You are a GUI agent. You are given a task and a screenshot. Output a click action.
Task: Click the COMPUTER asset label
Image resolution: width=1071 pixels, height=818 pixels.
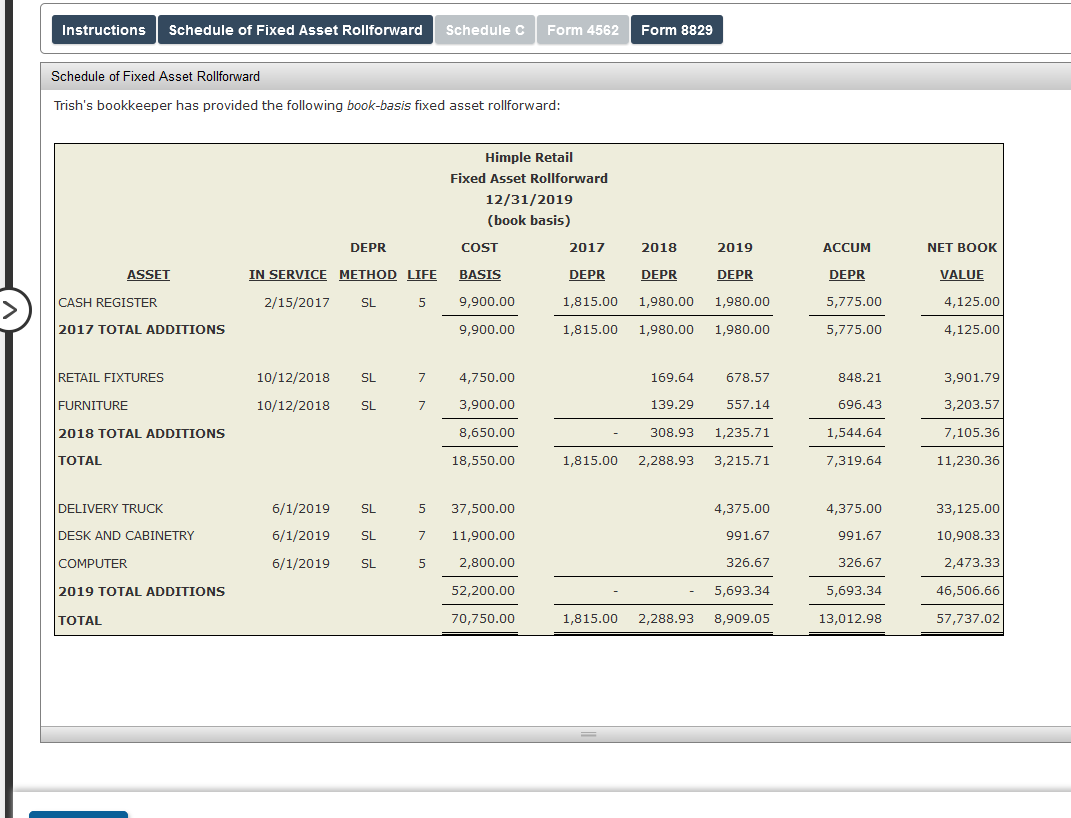click(92, 564)
